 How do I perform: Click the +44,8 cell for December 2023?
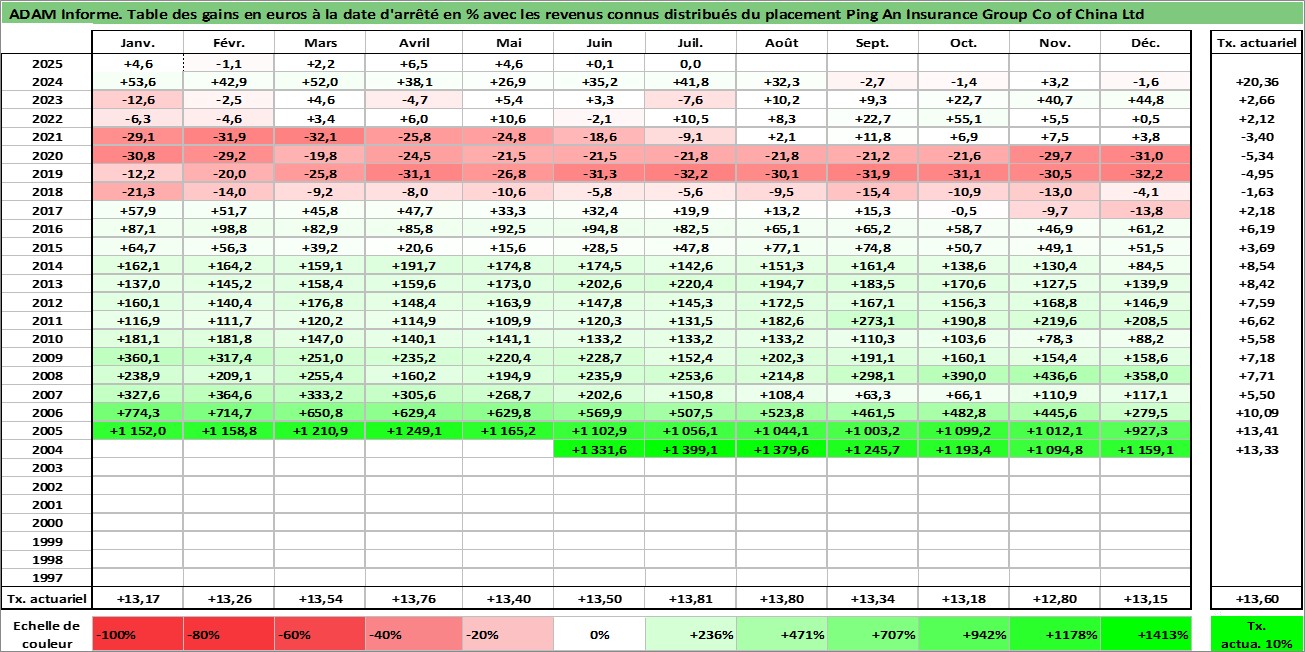click(x=1146, y=101)
